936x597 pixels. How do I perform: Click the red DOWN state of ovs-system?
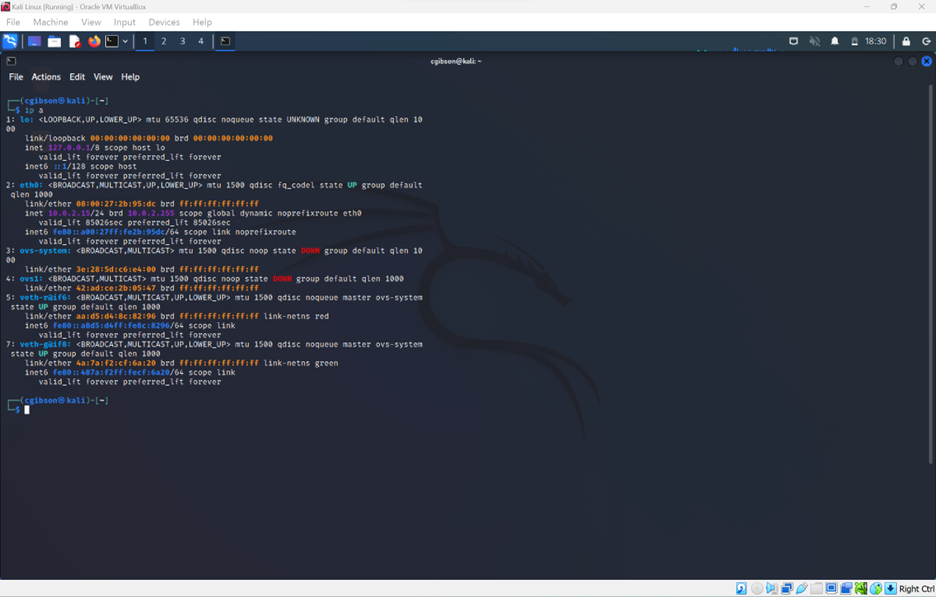tap(310, 251)
